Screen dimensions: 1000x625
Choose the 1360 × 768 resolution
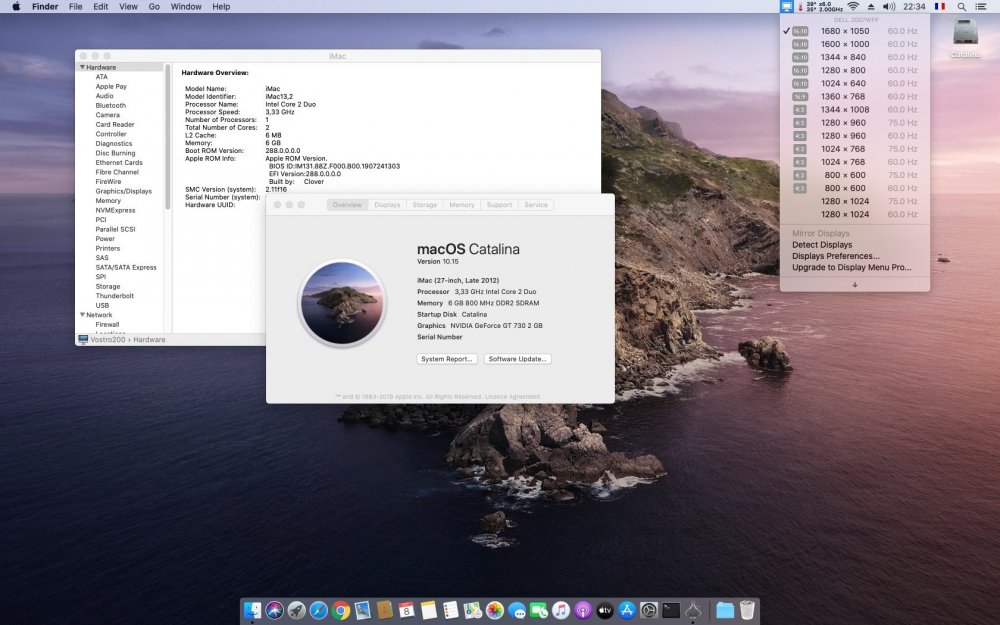(844, 97)
